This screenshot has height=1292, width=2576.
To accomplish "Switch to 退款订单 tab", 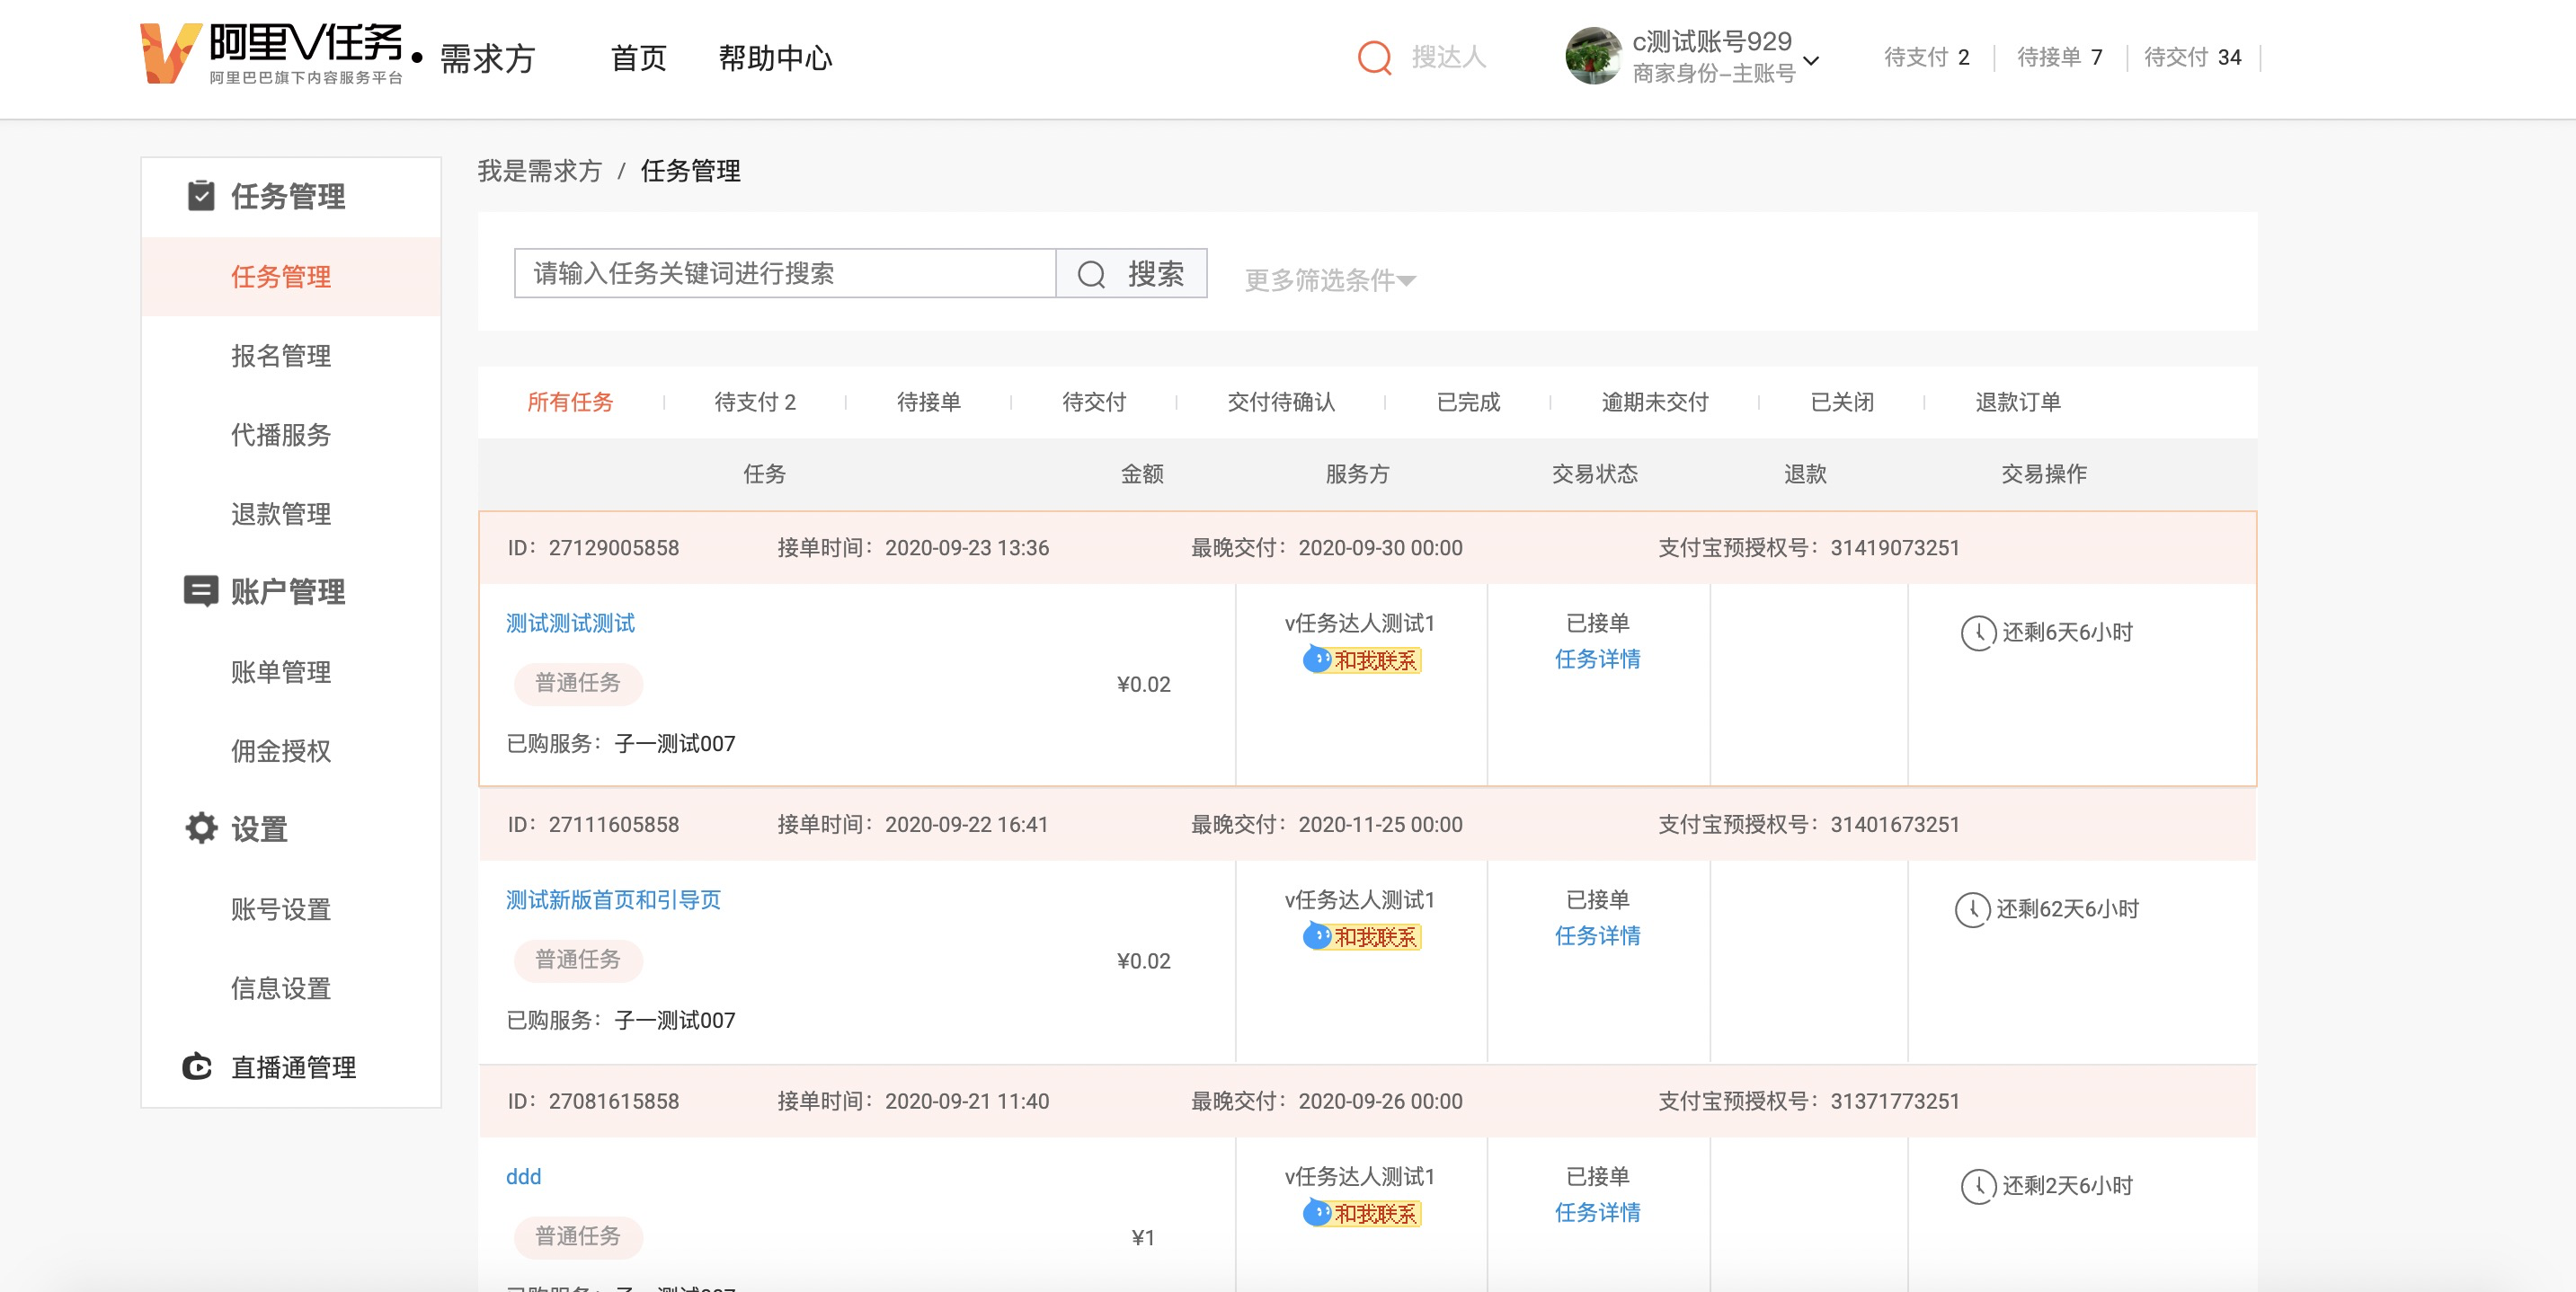I will (2018, 402).
